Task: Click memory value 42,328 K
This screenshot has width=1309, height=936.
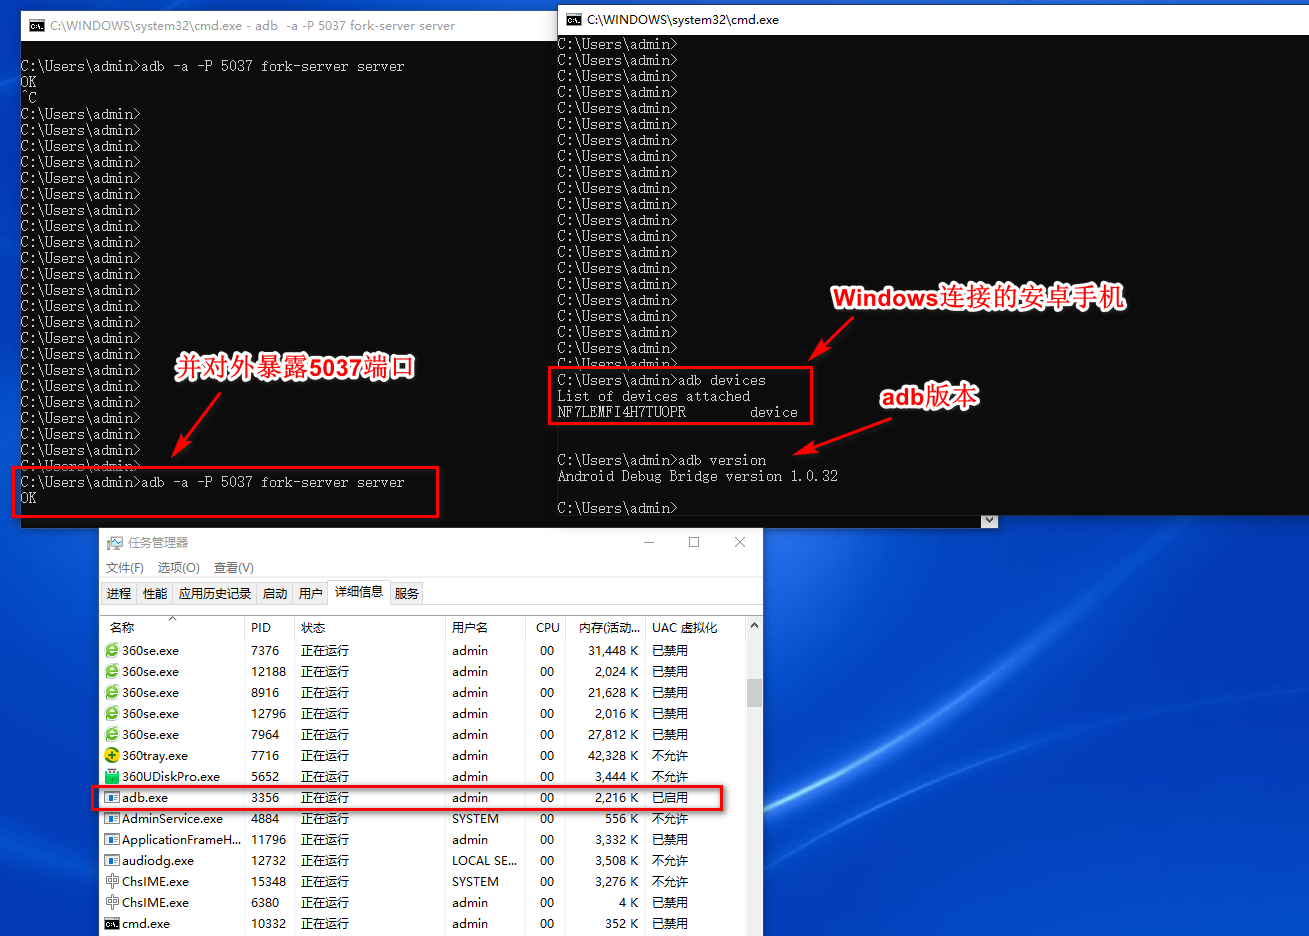Action: [x=613, y=755]
